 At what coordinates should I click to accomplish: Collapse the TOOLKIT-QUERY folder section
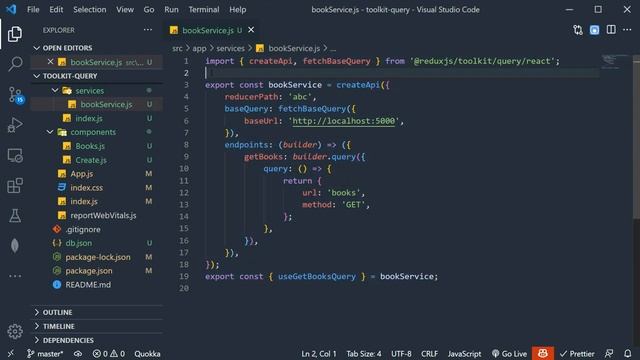click(x=98, y=76)
